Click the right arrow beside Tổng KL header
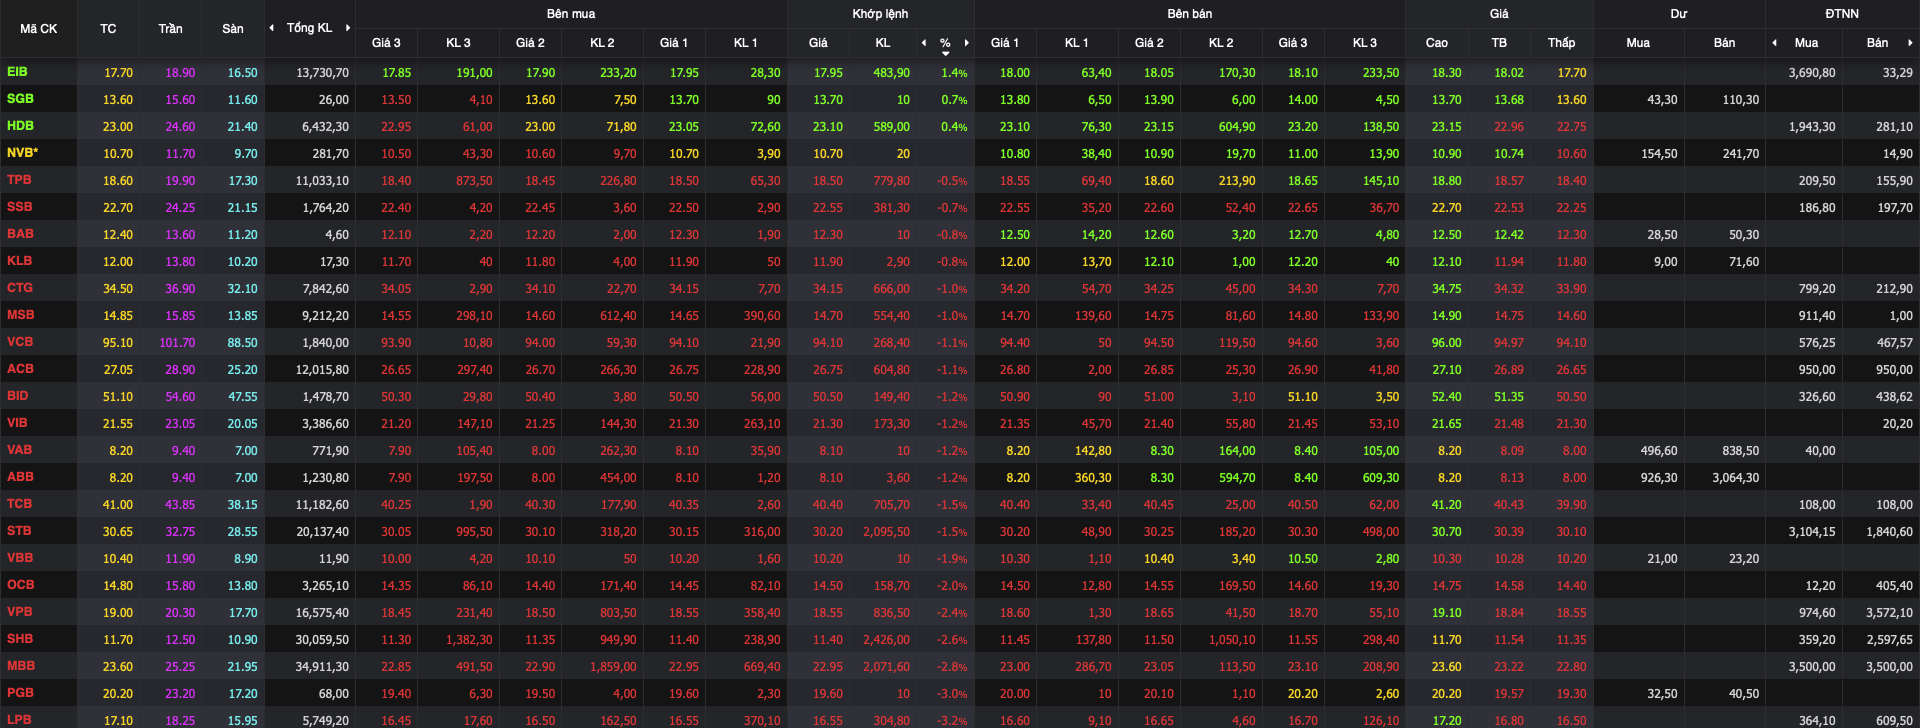The height and width of the screenshot is (728, 1920). [x=348, y=28]
